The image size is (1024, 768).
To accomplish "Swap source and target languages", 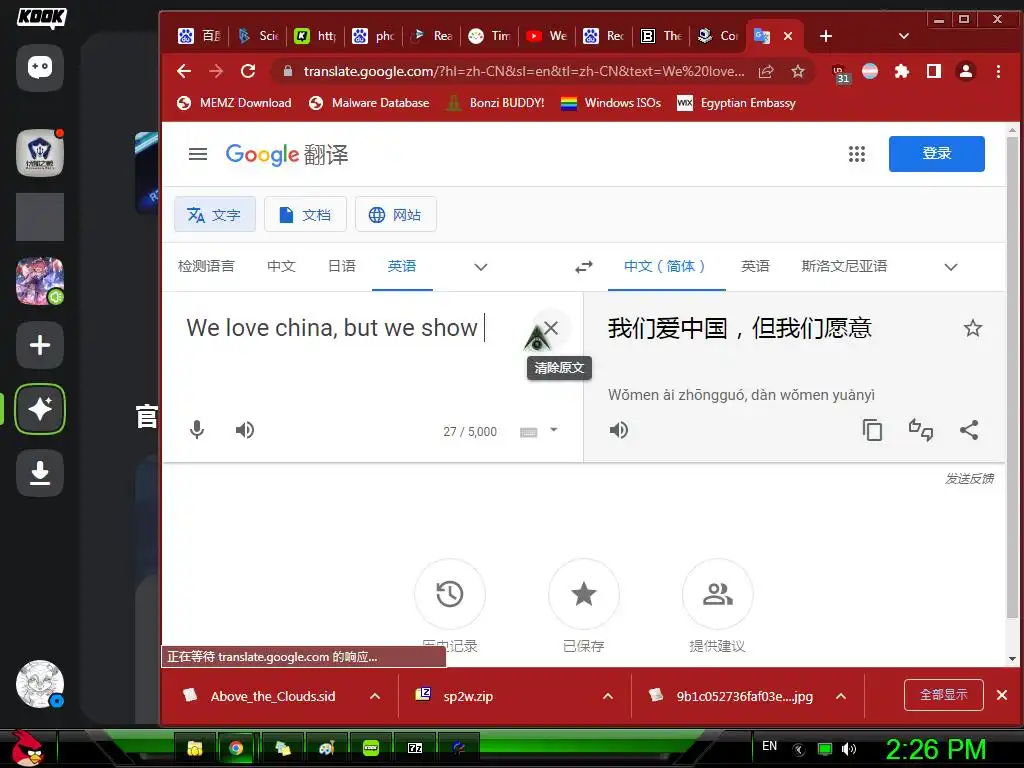I will [x=584, y=267].
